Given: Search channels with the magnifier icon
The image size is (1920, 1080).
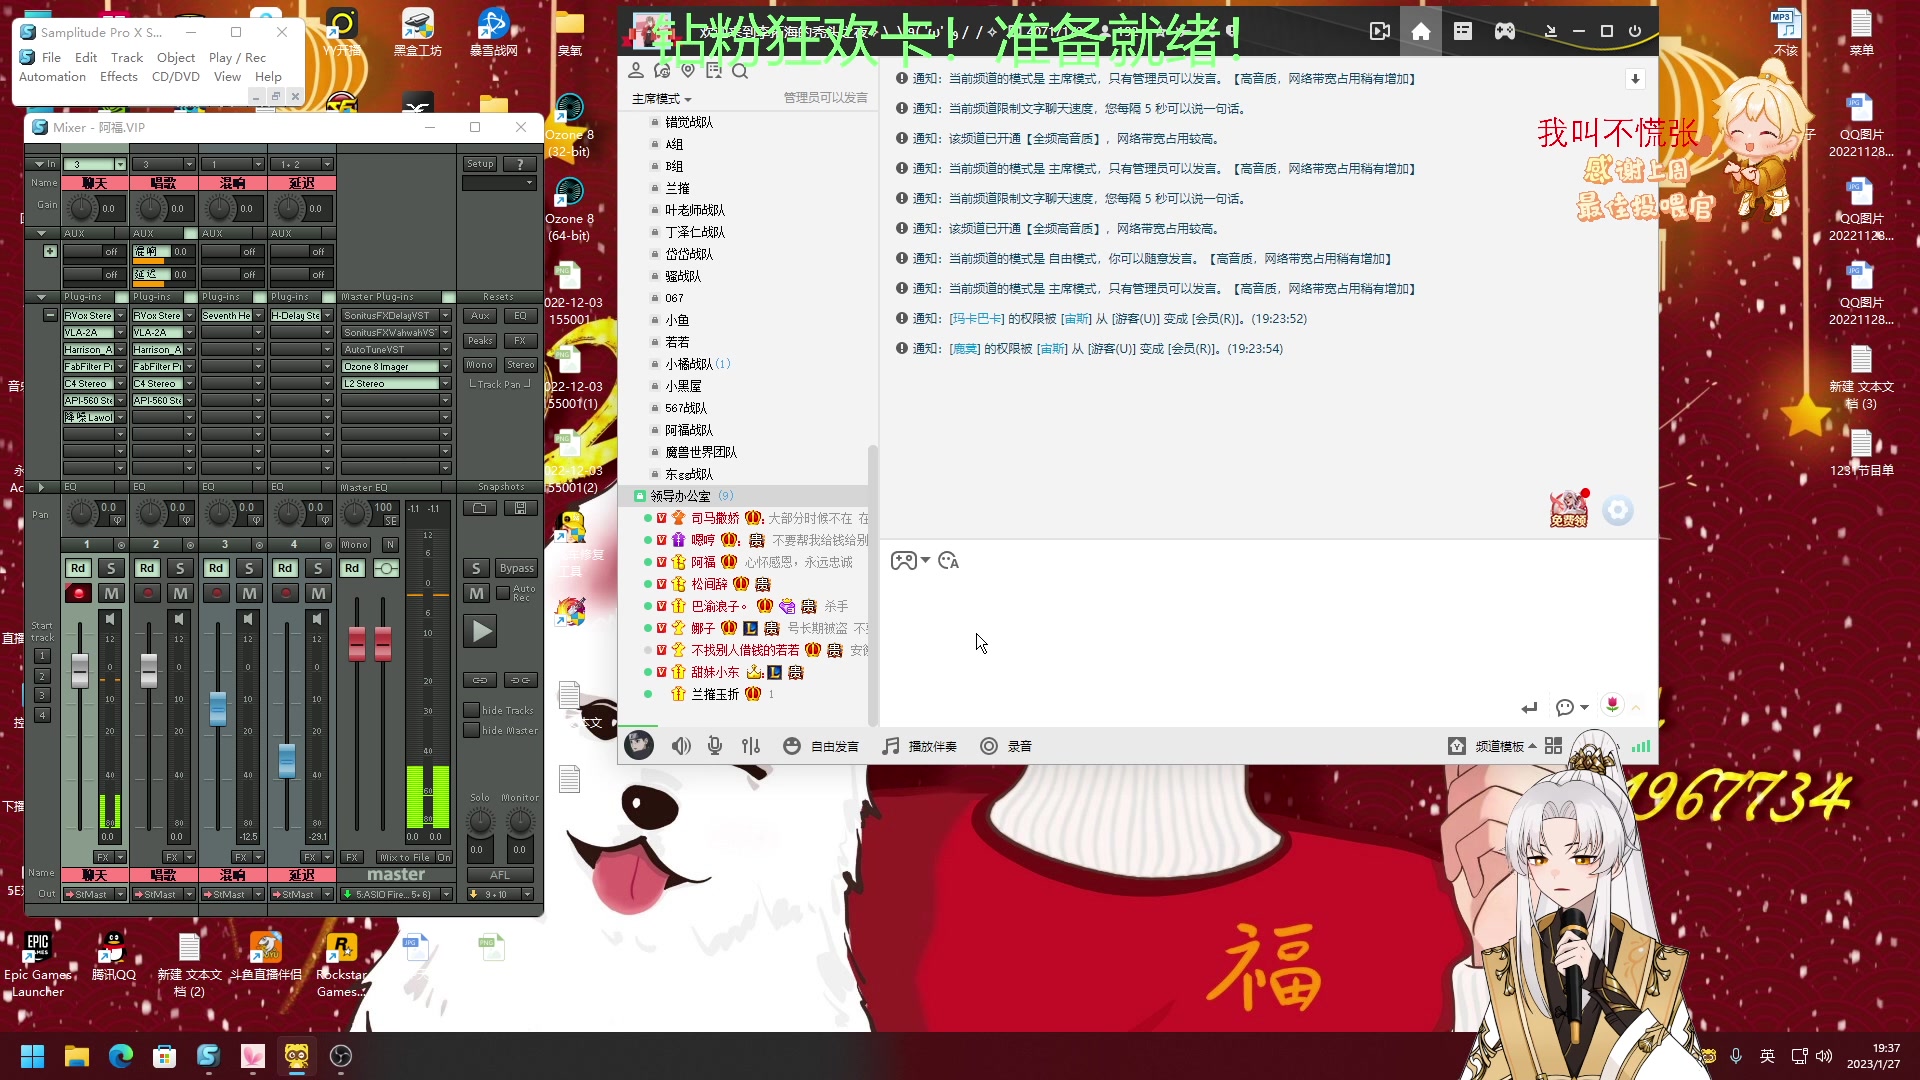Looking at the screenshot, I should point(740,70).
